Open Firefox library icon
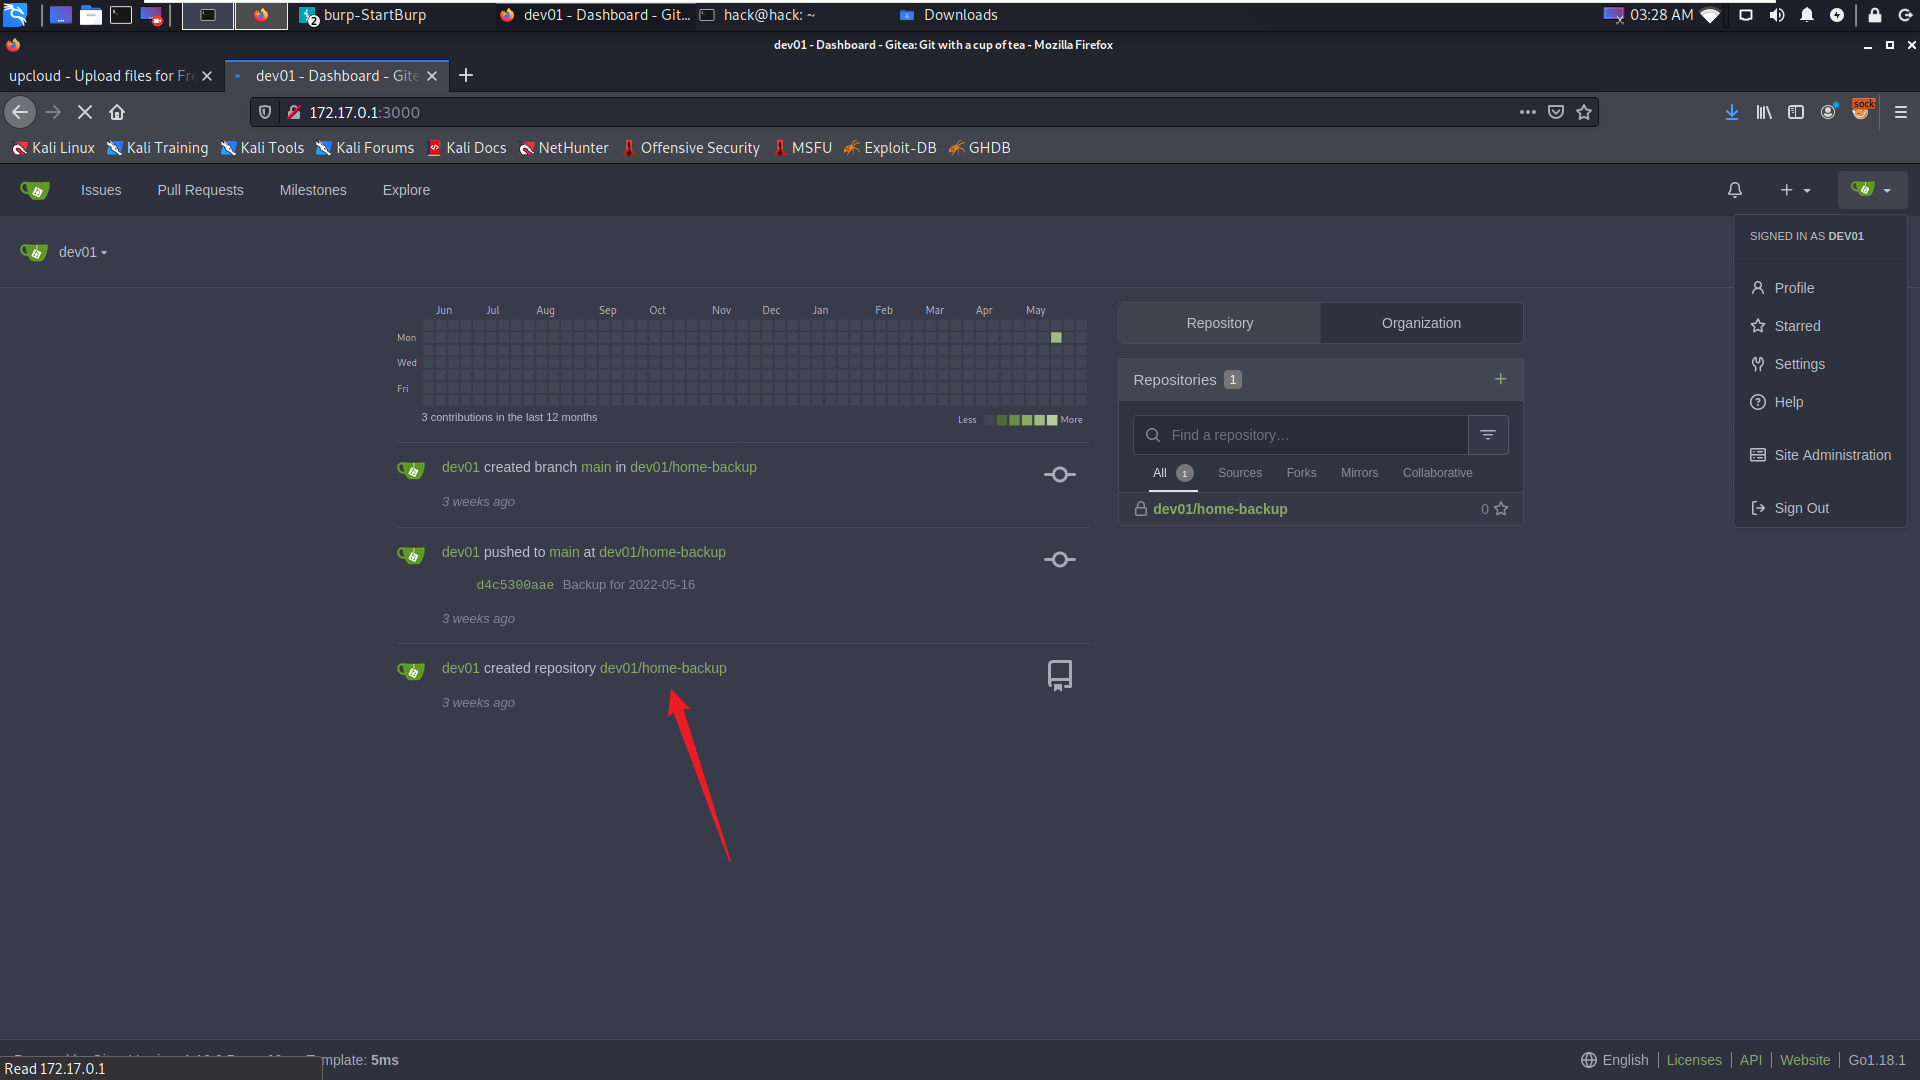Image resolution: width=1920 pixels, height=1080 pixels. click(x=1764, y=112)
